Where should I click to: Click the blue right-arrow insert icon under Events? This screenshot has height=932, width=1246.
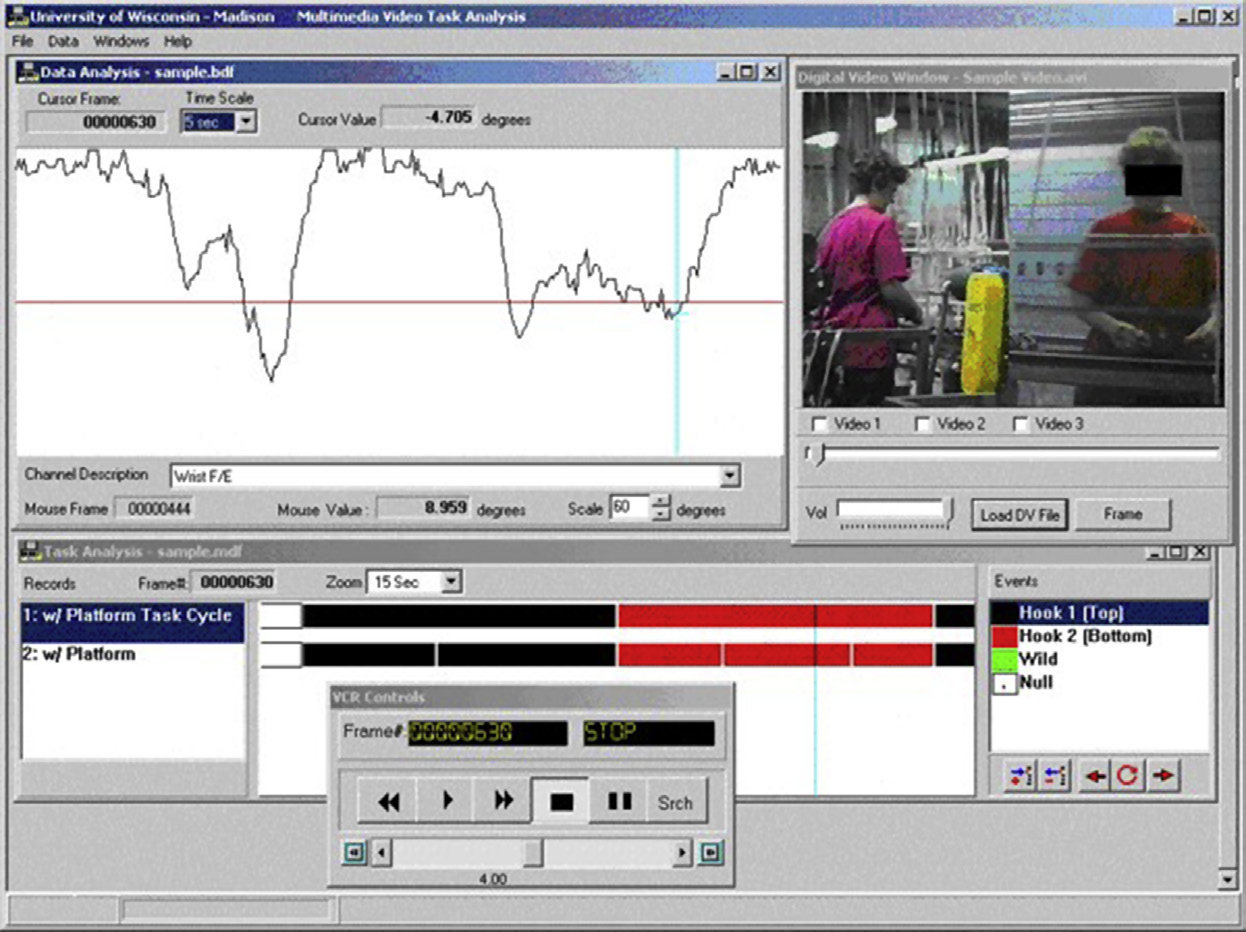1020,776
